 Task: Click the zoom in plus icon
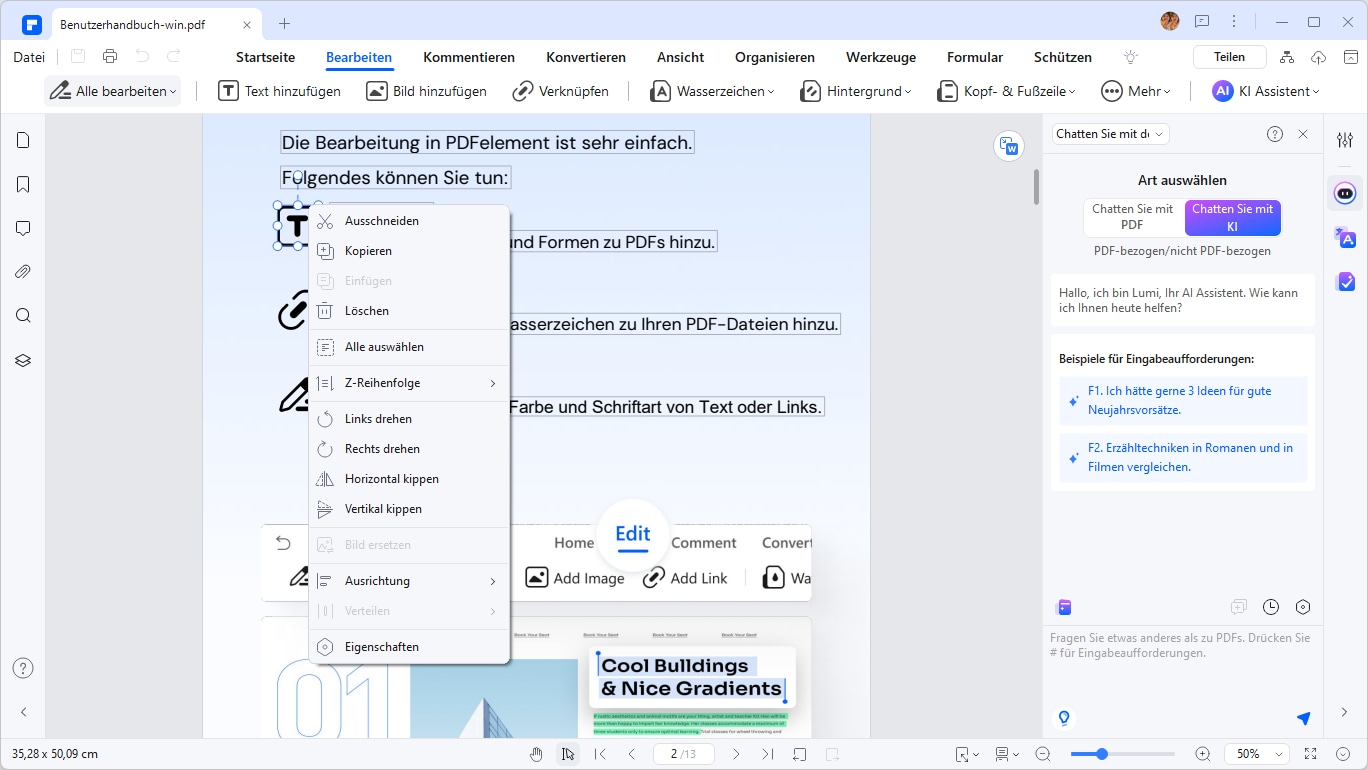tap(1203, 754)
